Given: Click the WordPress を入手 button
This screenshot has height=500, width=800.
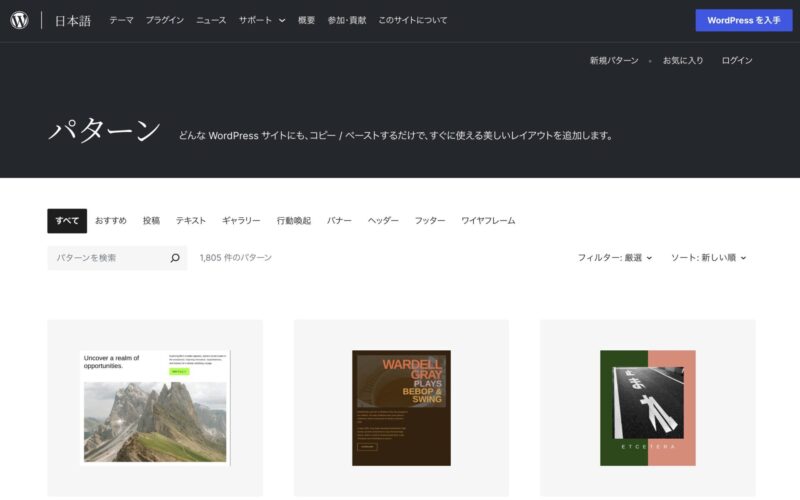Looking at the screenshot, I should (x=743, y=20).
